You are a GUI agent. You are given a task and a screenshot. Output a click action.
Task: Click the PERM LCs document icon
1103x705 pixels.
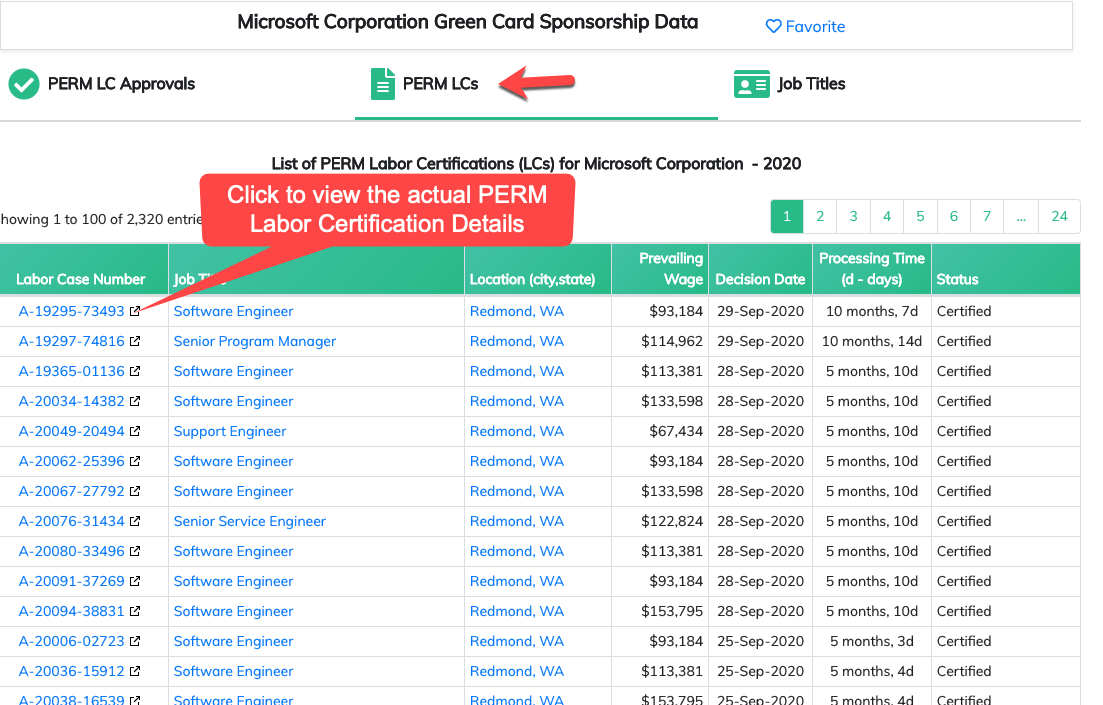click(x=383, y=84)
